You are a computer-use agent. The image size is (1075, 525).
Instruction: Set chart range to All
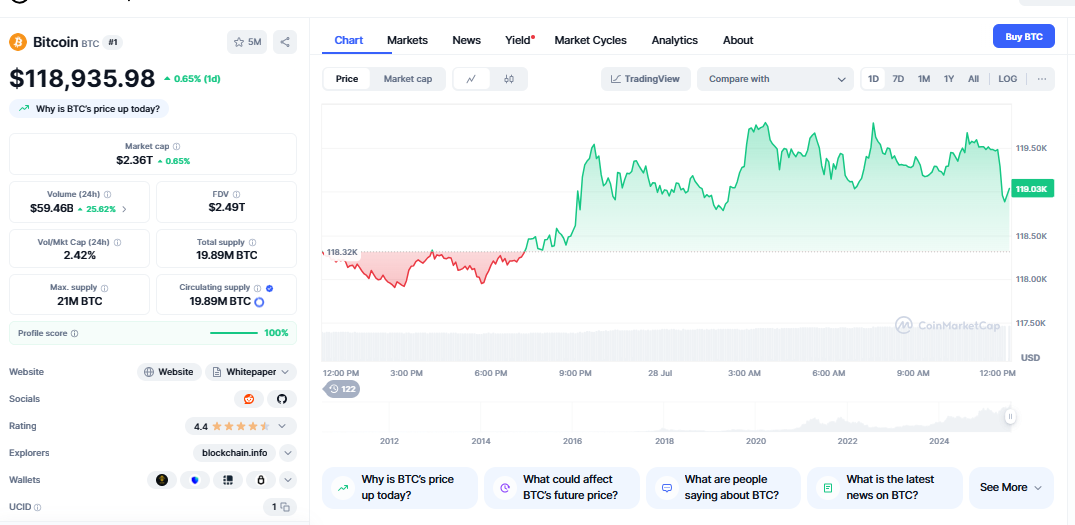974,79
